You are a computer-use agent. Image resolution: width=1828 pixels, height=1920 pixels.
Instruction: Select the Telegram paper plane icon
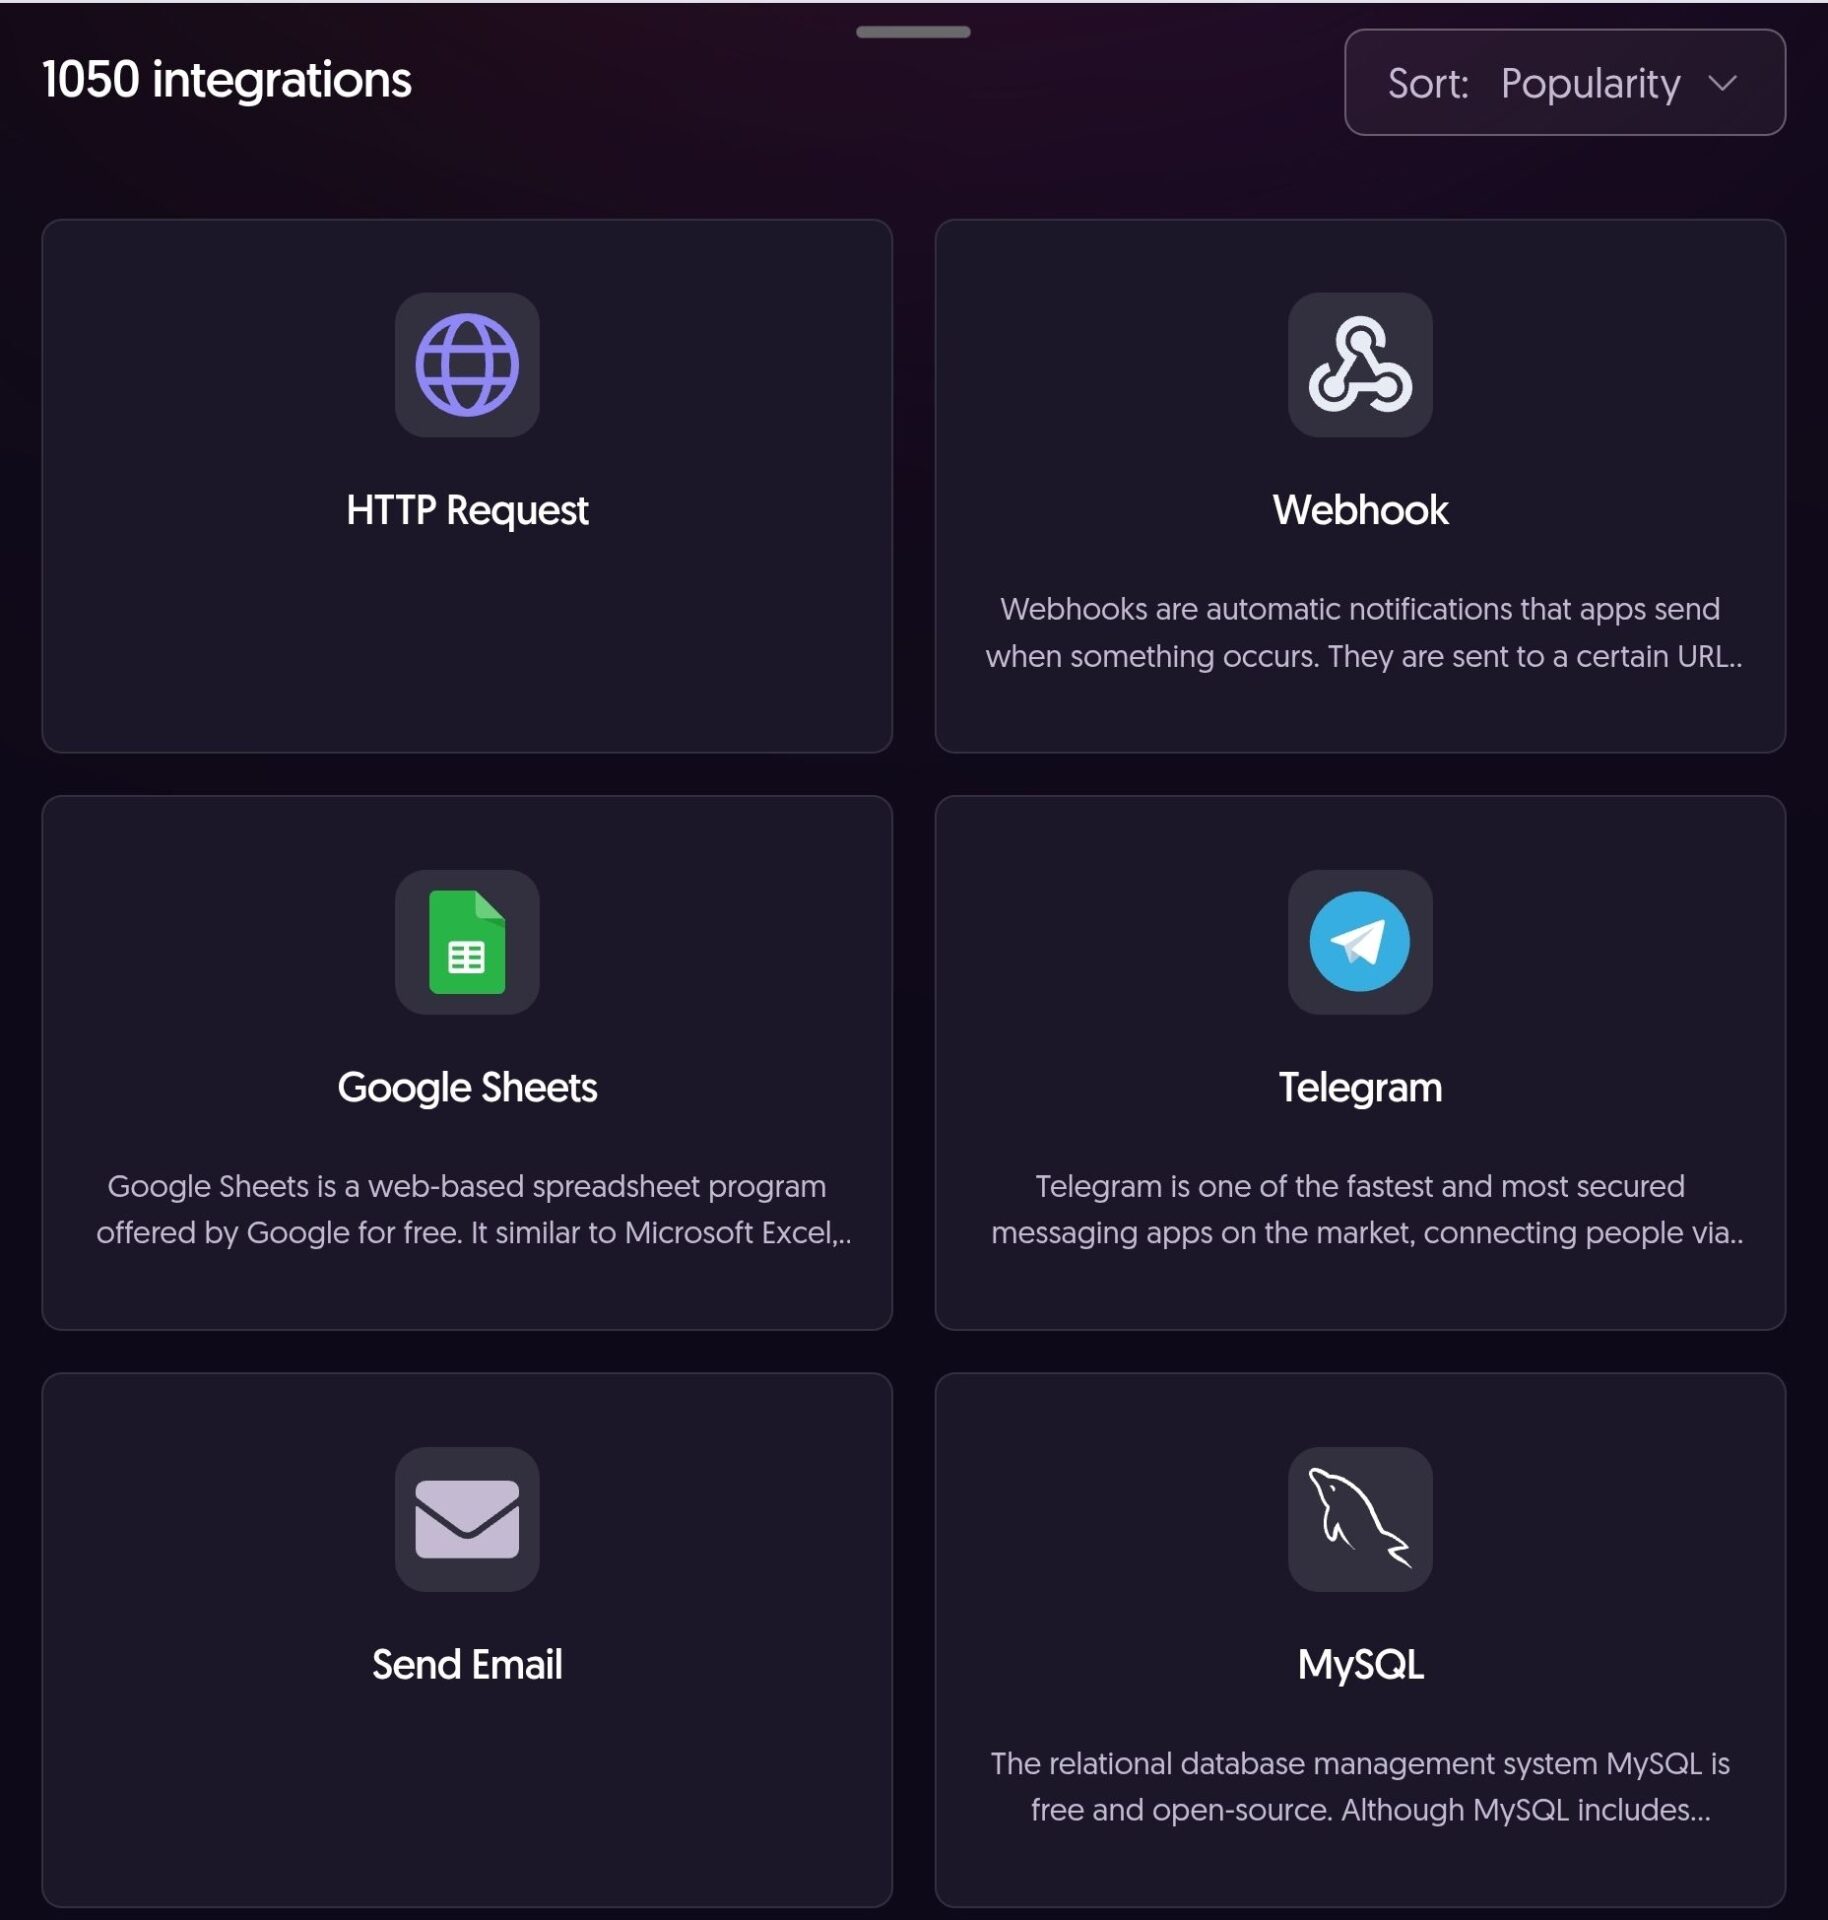[1360, 942]
